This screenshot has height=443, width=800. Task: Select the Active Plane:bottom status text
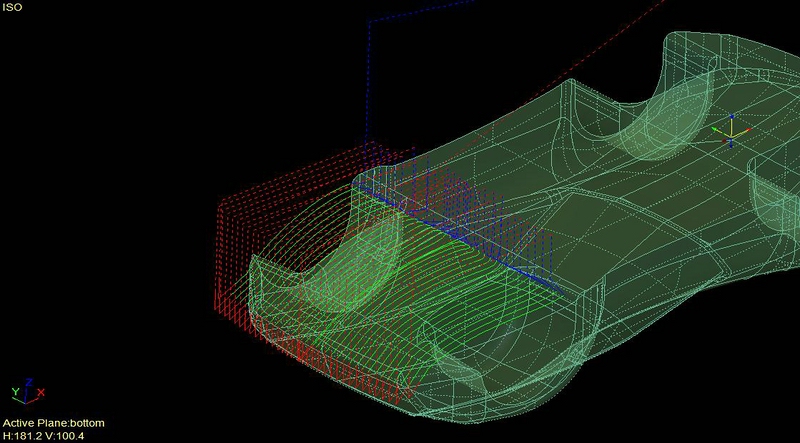tap(53, 423)
